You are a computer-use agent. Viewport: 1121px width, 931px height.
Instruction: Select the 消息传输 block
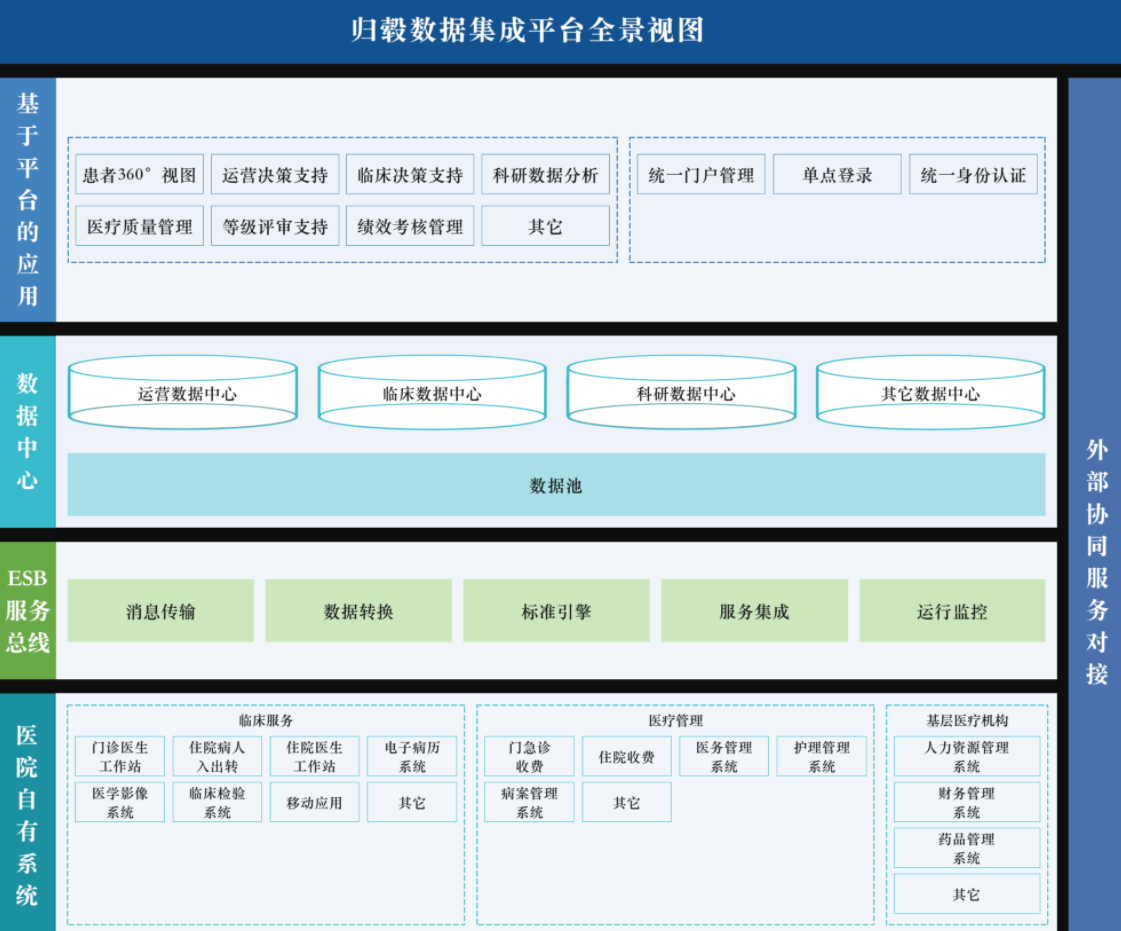coord(161,611)
